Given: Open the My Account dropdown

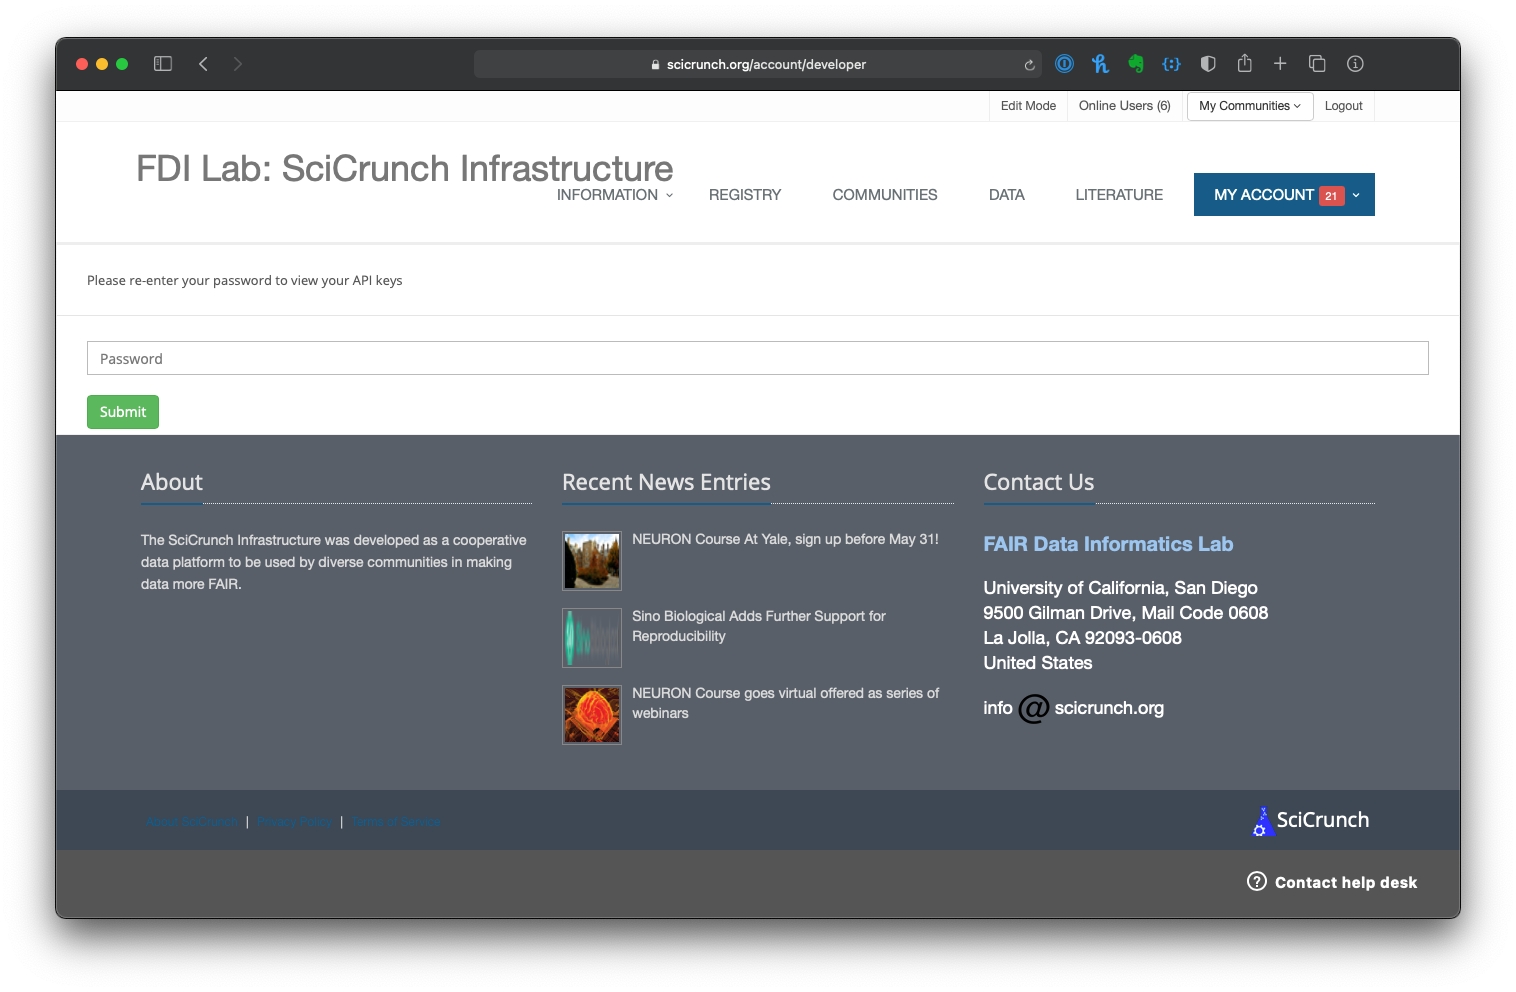Looking at the screenshot, I should click(x=1283, y=195).
